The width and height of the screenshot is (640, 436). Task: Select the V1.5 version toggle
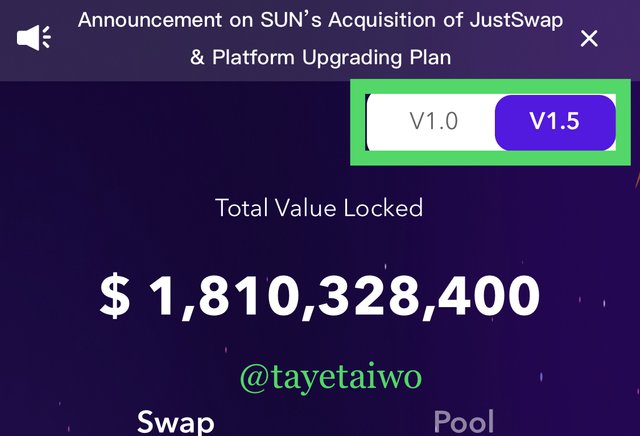click(x=555, y=122)
